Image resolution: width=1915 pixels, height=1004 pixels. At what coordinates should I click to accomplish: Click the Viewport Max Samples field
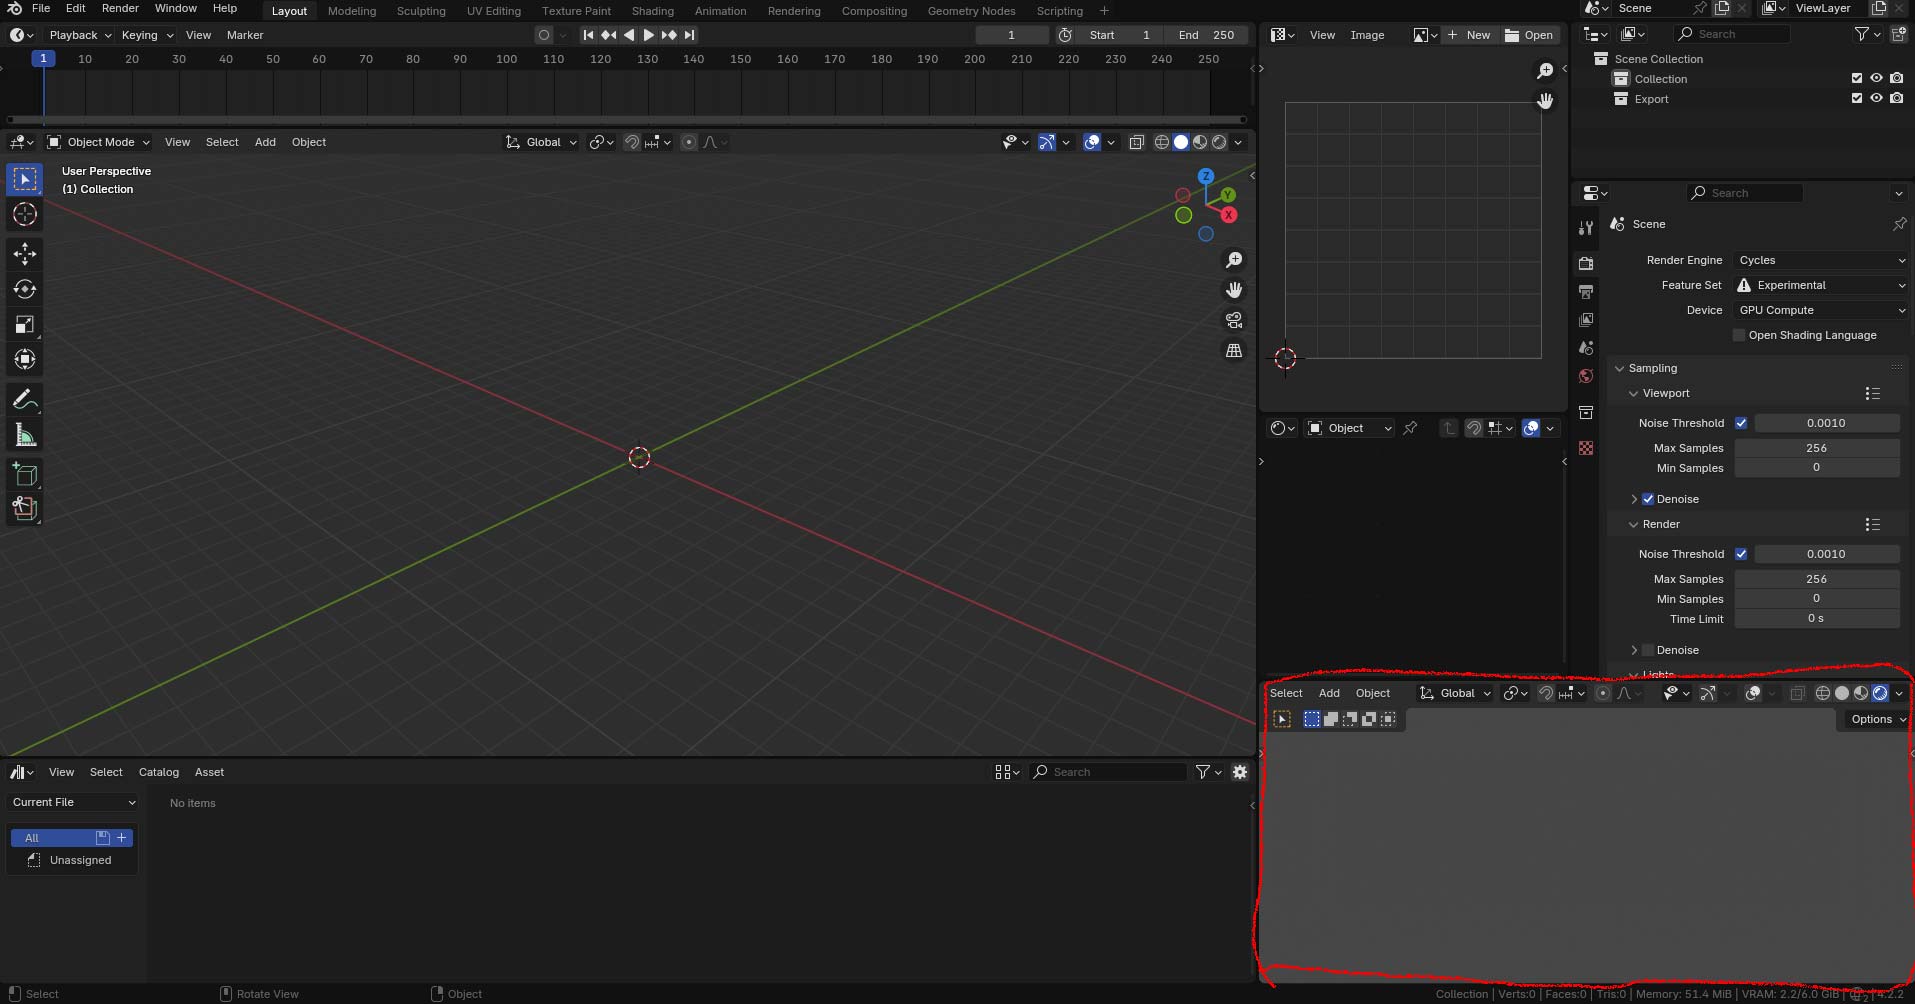tap(1816, 448)
